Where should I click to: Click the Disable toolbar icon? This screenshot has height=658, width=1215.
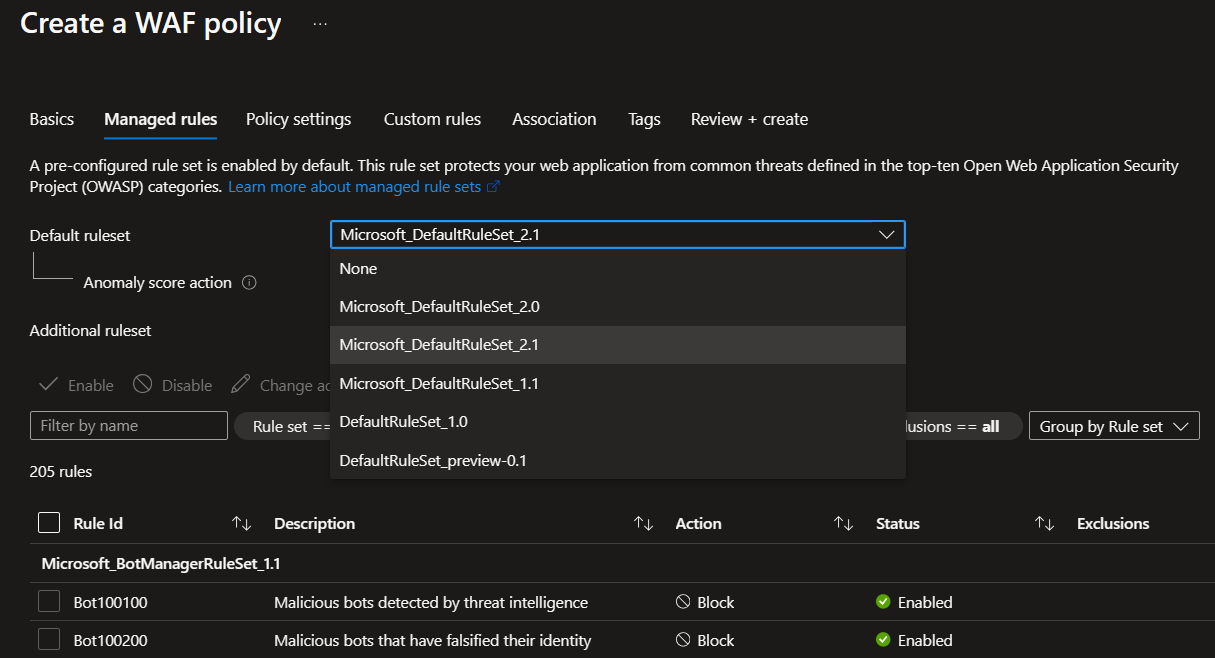143,385
